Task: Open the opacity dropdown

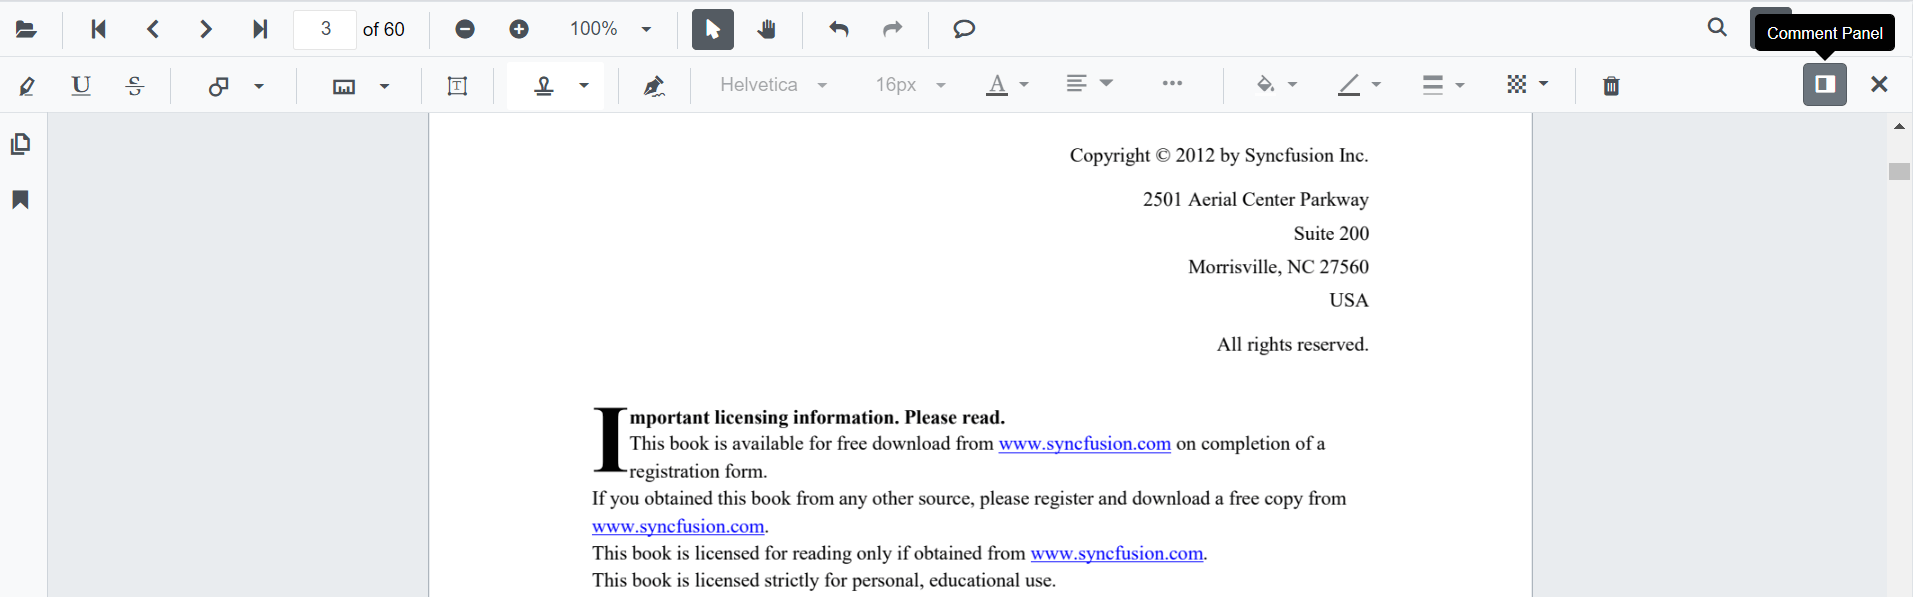Action: 1528,85
